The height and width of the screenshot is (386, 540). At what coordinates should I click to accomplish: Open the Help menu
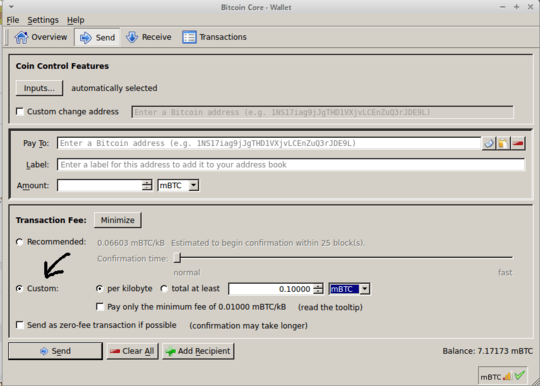click(x=75, y=20)
